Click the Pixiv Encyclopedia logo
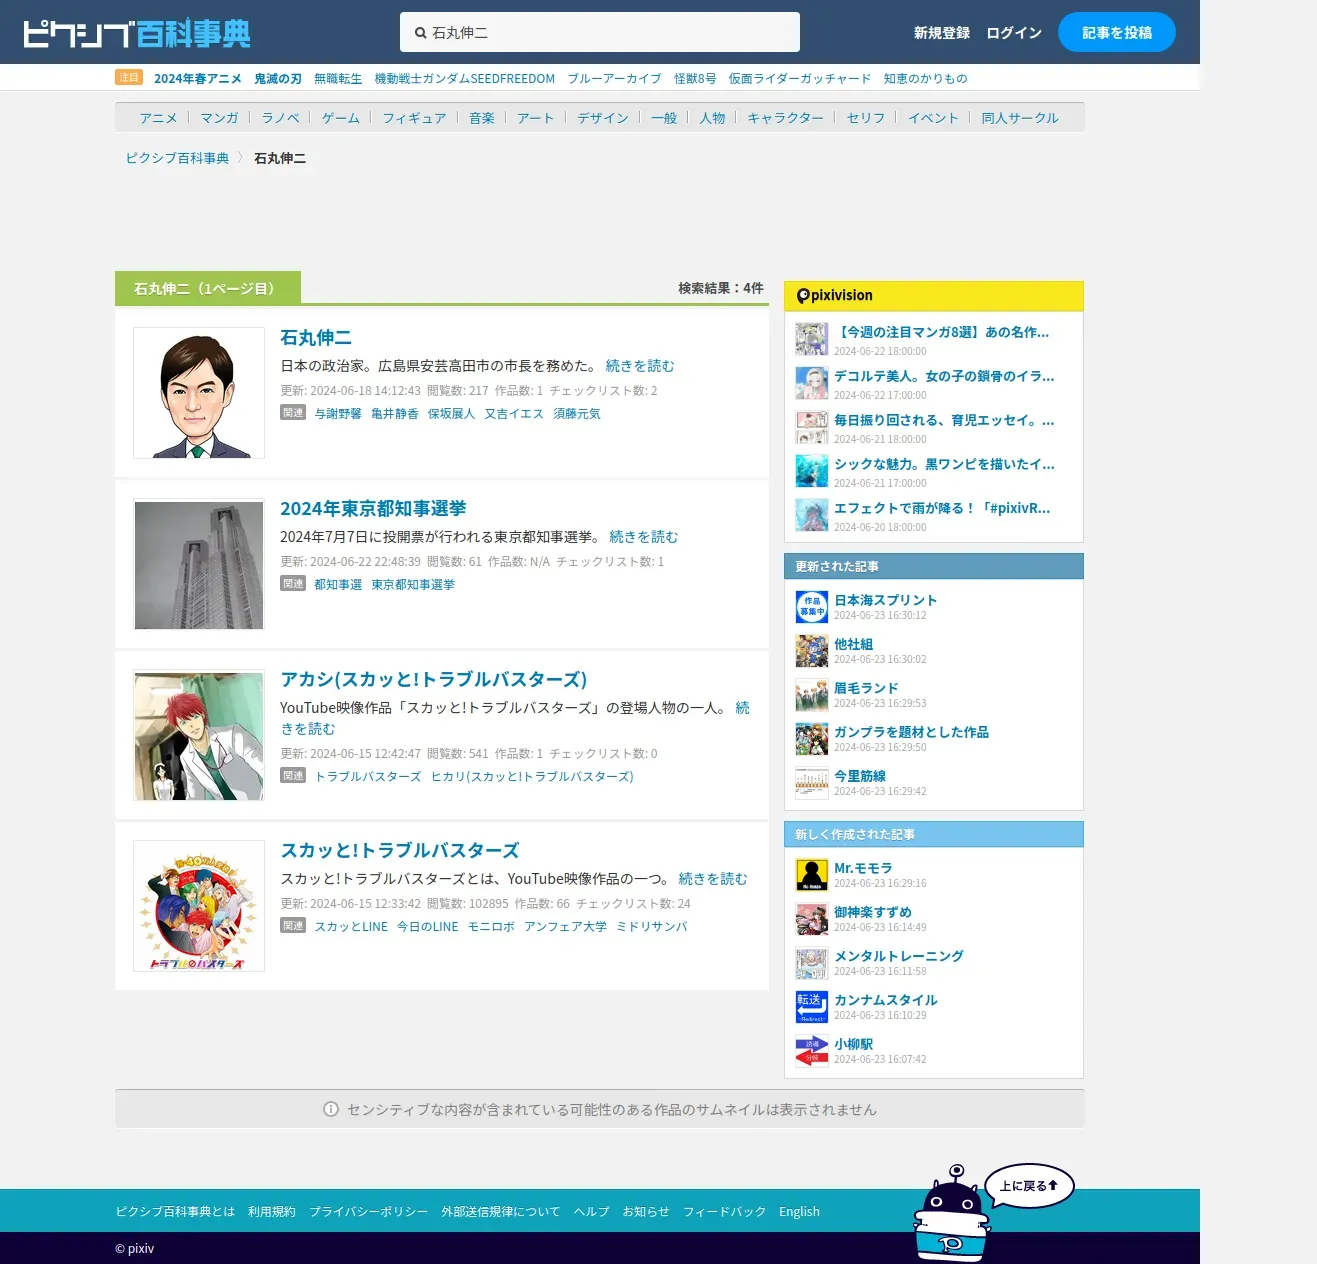The image size is (1317, 1264). click(137, 34)
